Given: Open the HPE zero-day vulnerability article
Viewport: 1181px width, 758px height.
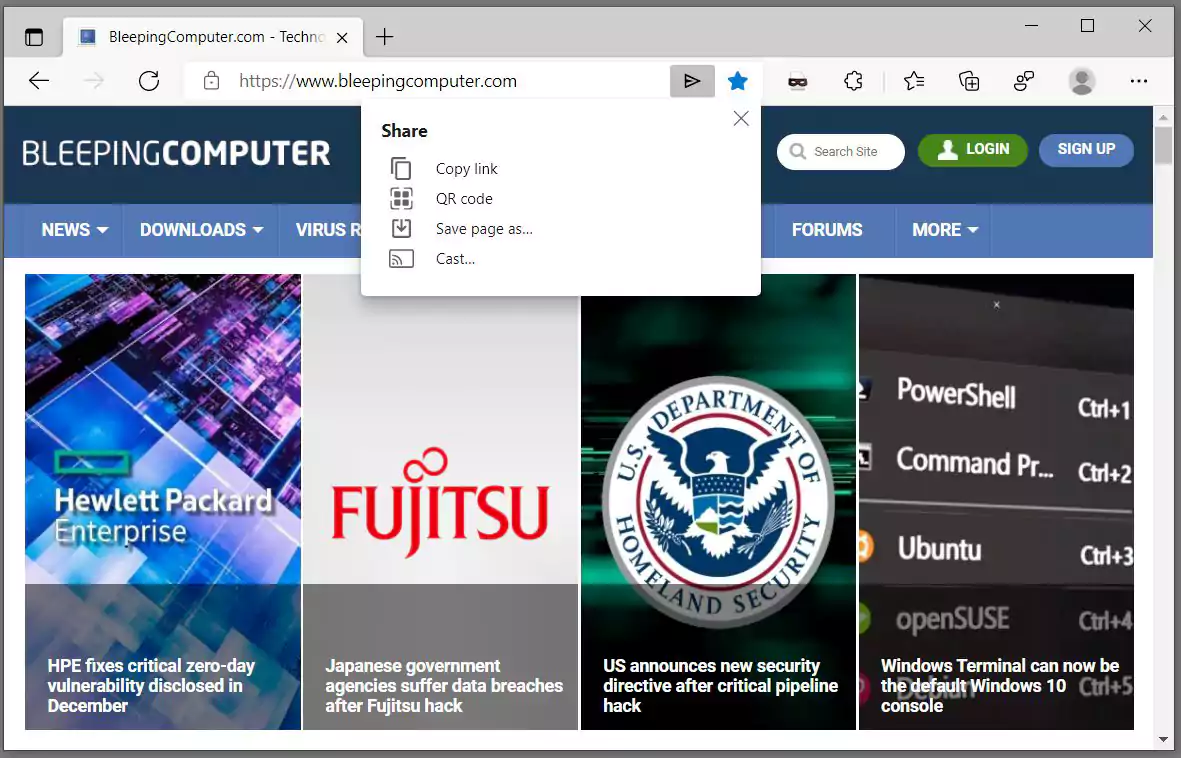Looking at the screenshot, I should pos(151,686).
